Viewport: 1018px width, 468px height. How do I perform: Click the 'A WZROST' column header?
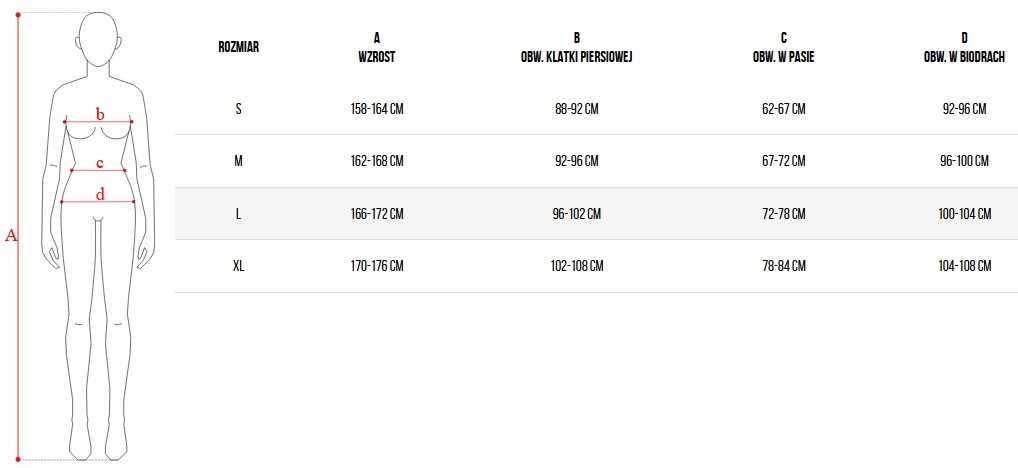coord(376,47)
